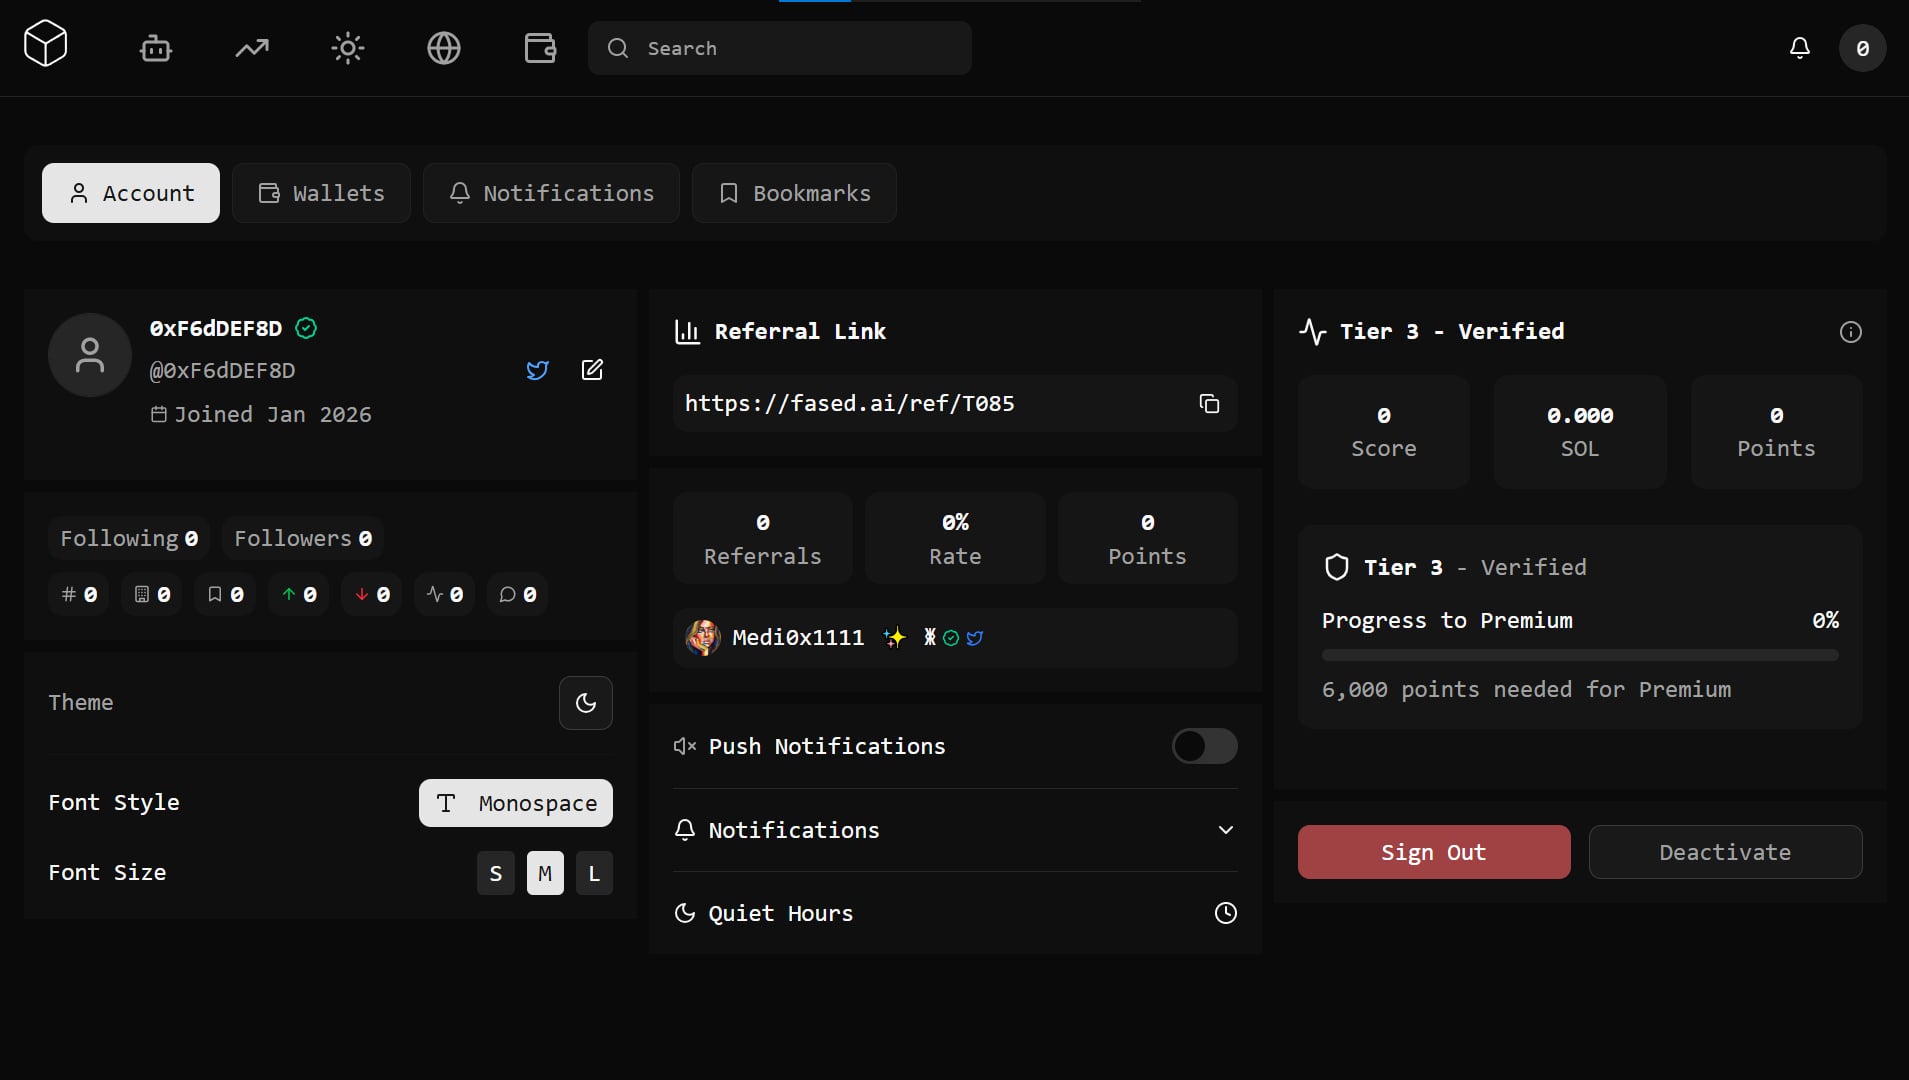
Task: Open the robot bot icon
Action: click(156, 48)
